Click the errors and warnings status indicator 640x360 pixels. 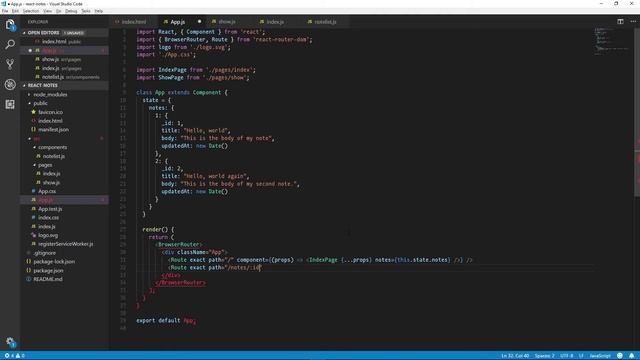[14, 356]
